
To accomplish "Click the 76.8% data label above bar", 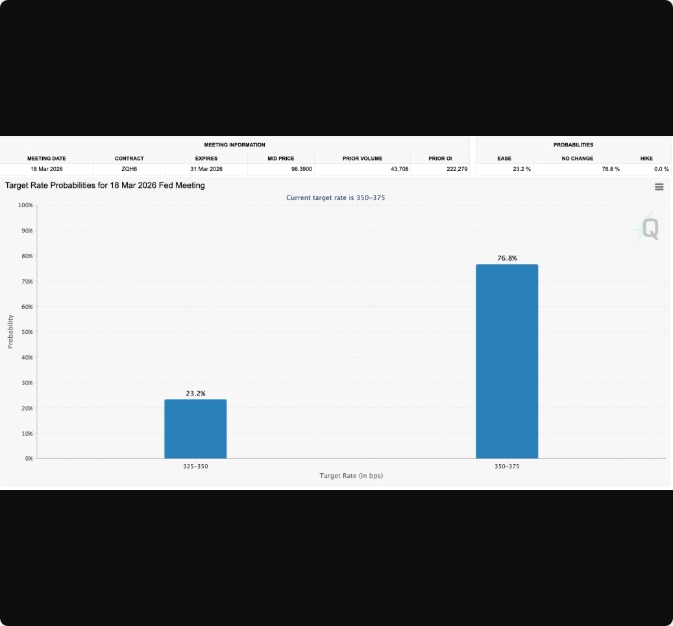I will point(507,258).
